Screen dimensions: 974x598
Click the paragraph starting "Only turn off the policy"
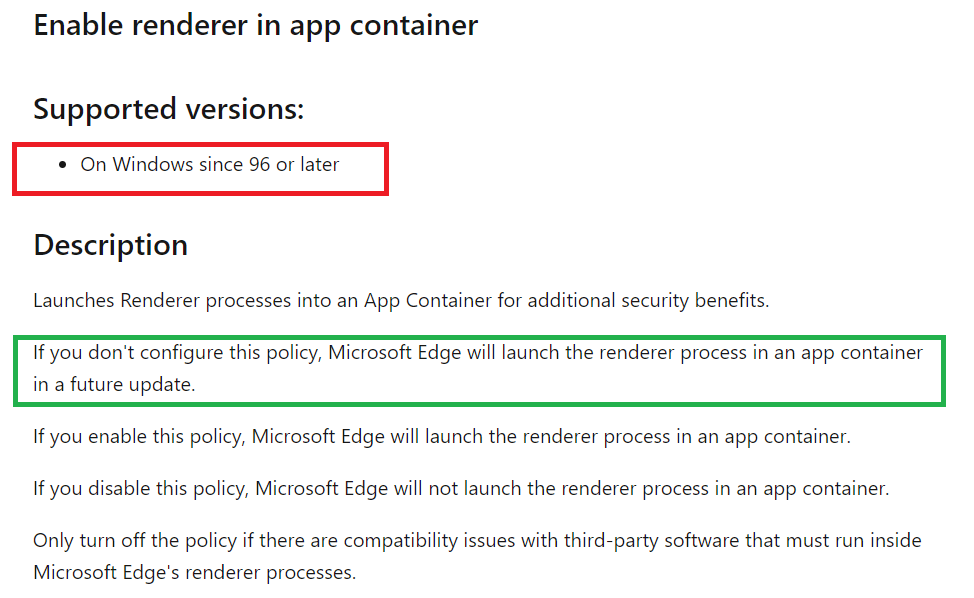click(477, 541)
